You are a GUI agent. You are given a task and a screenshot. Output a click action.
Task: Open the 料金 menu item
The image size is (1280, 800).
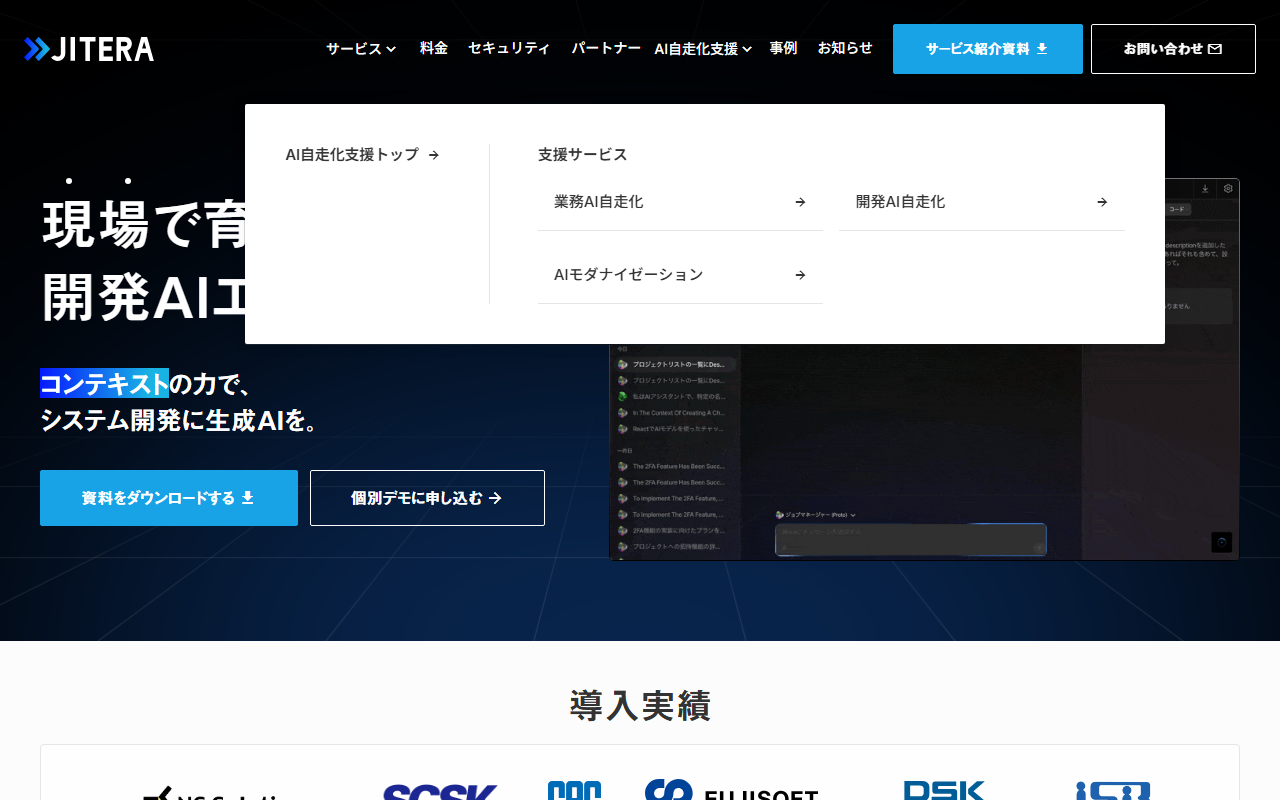pos(433,48)
